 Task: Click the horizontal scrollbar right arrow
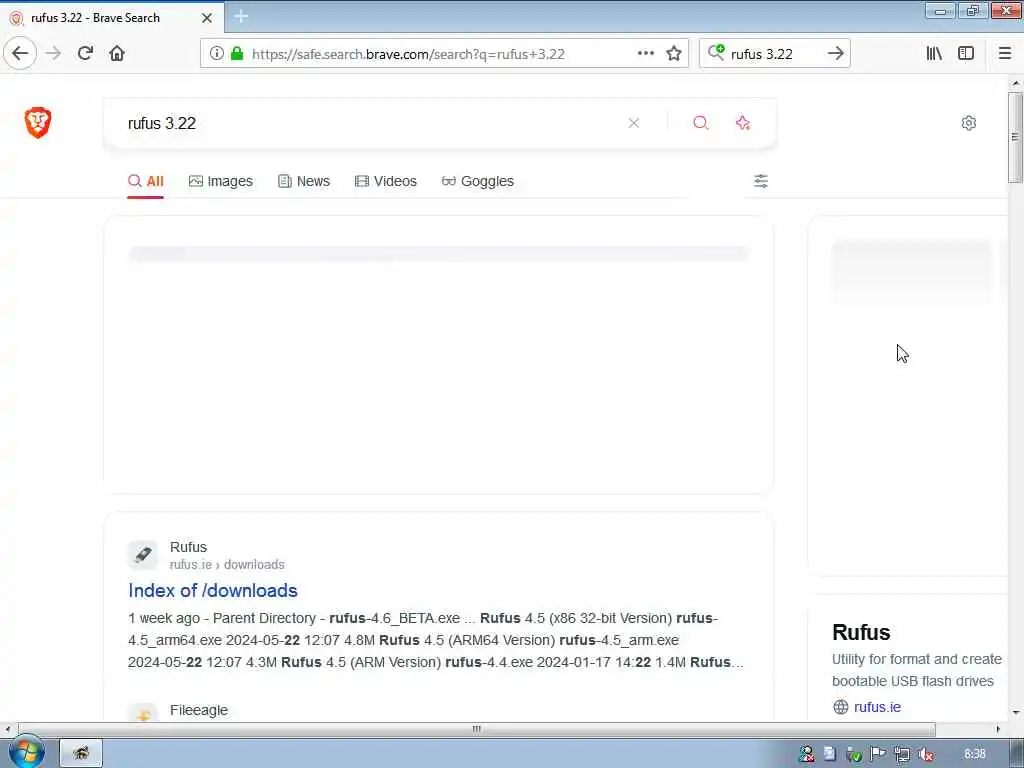(998, 729)
